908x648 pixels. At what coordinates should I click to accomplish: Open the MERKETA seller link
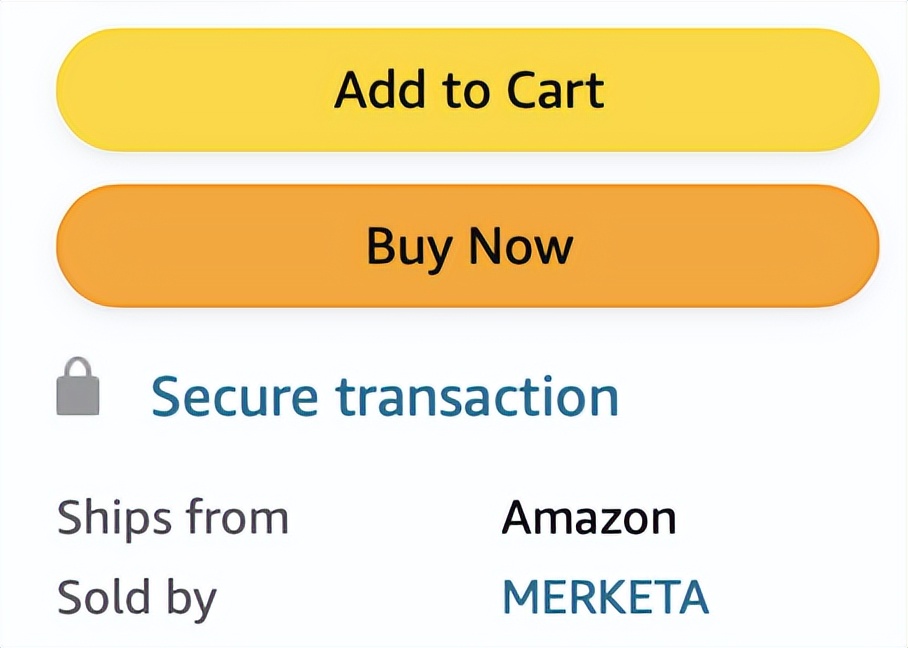(x=605, y=597)
